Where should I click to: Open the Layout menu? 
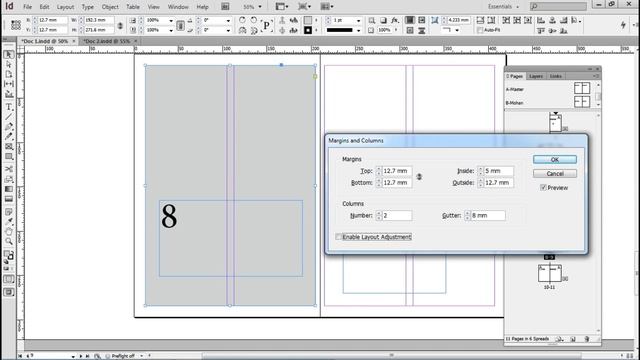click(65, 7)
